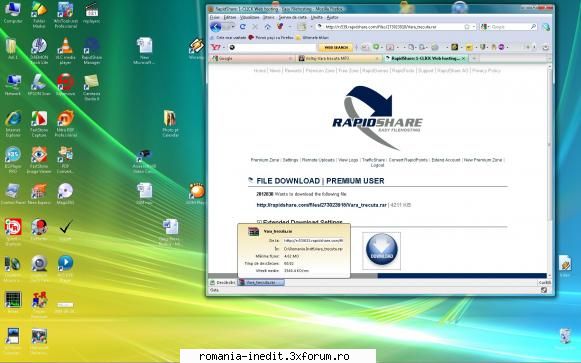Viewport: 581px width, 363px height.
Task: Open the FastStone Image Viewer shortcut
Action: click(x=39, y=160)
